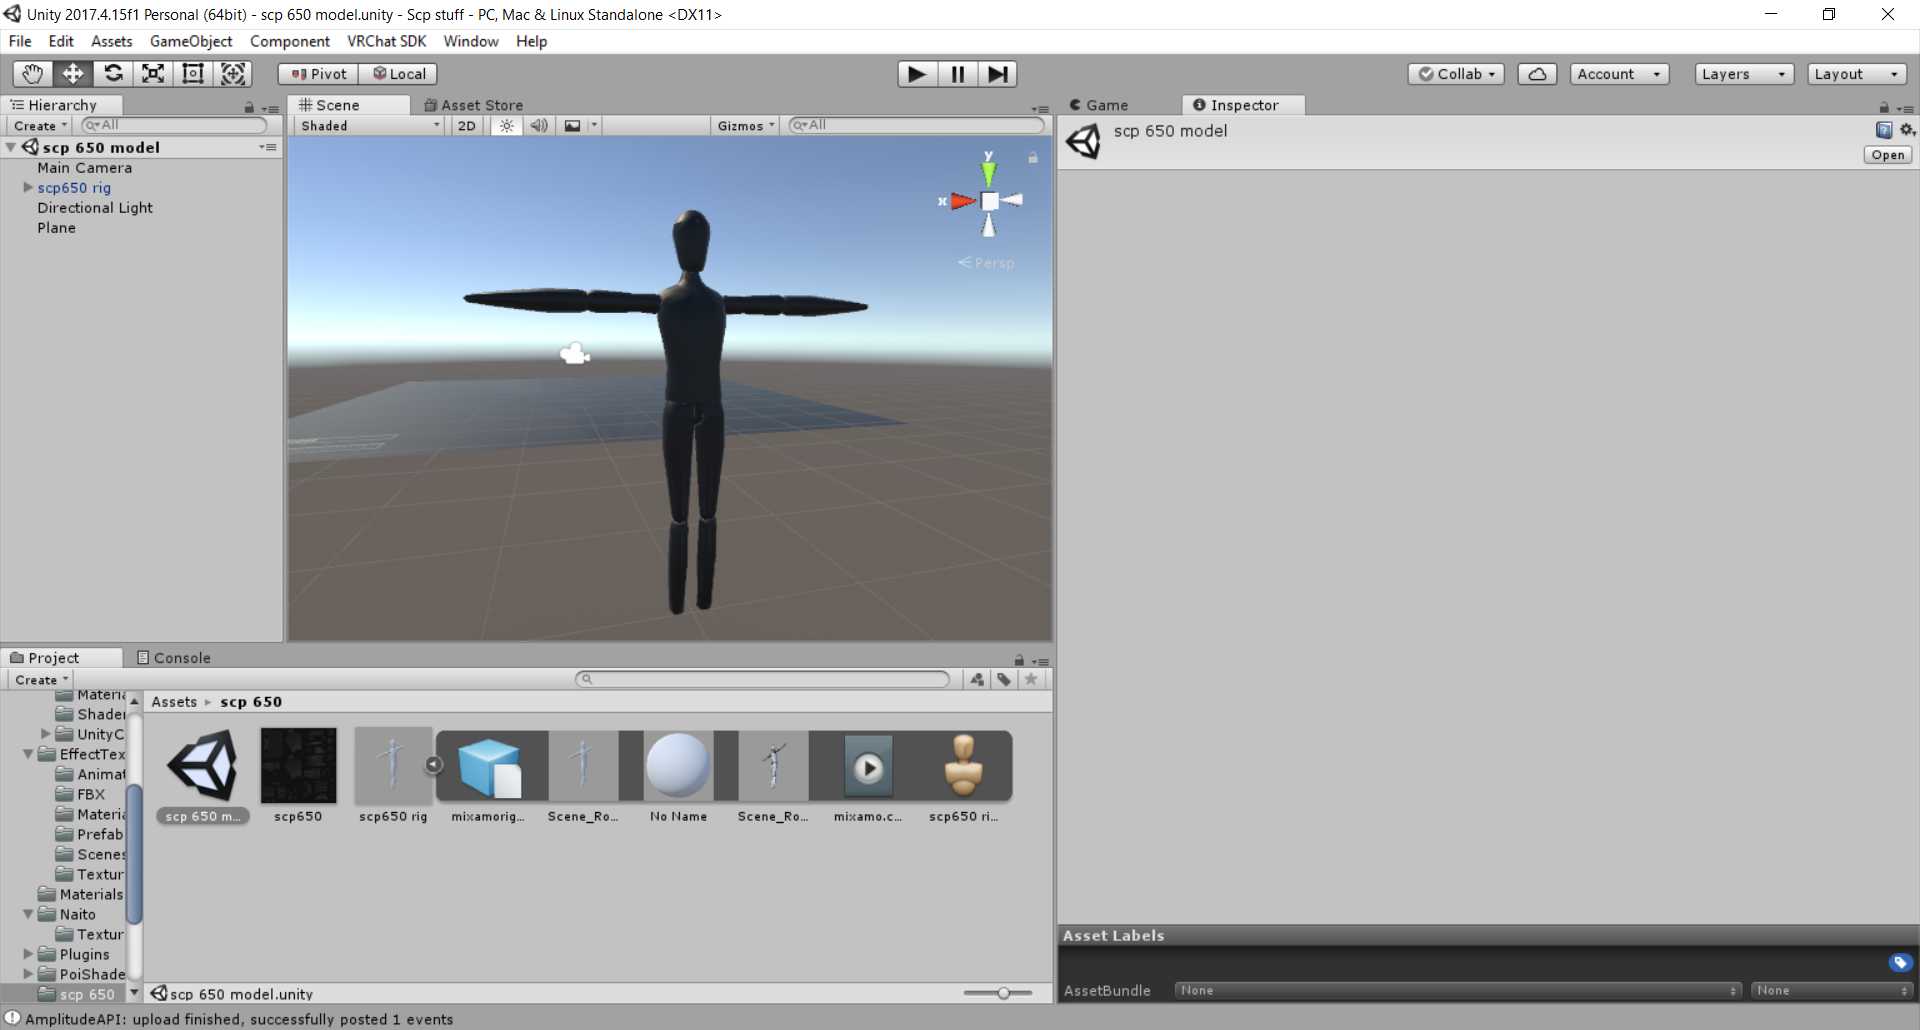Open the Cloud services icon
Screen dimensions: 1920x1030
(x=1537, y=74)
